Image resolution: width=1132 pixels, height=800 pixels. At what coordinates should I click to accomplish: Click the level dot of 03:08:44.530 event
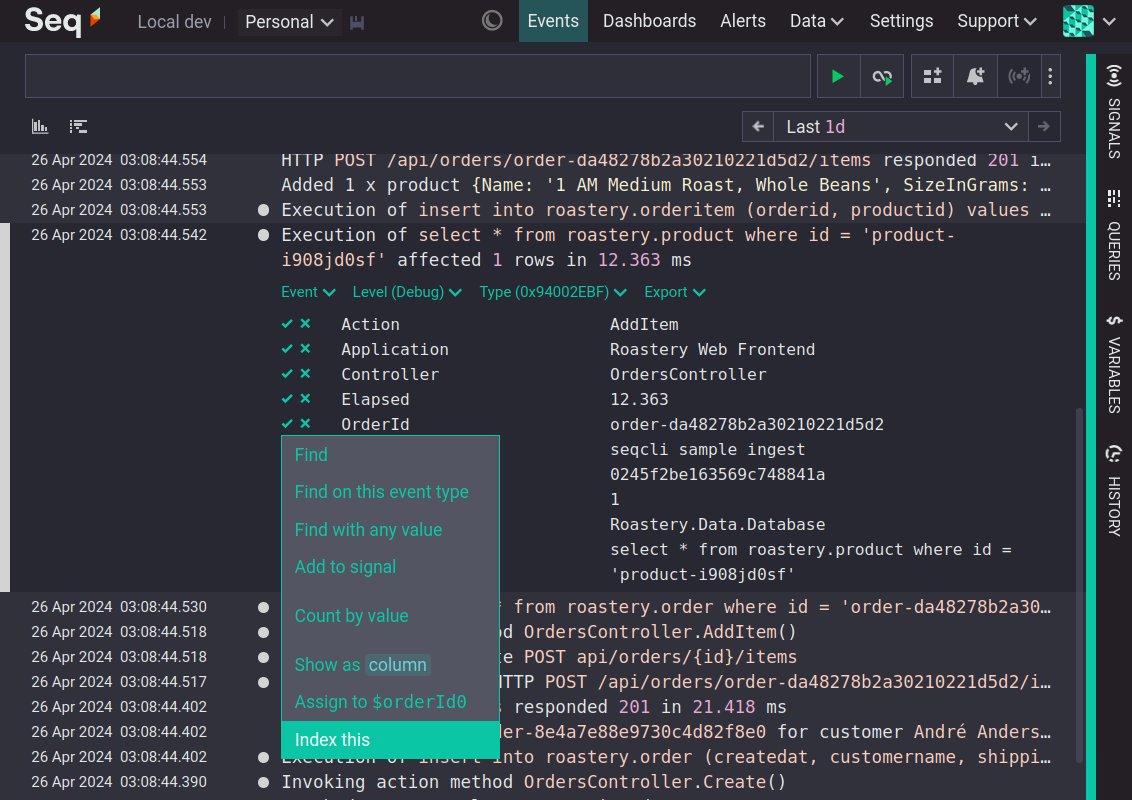click(x=264, y=607)
